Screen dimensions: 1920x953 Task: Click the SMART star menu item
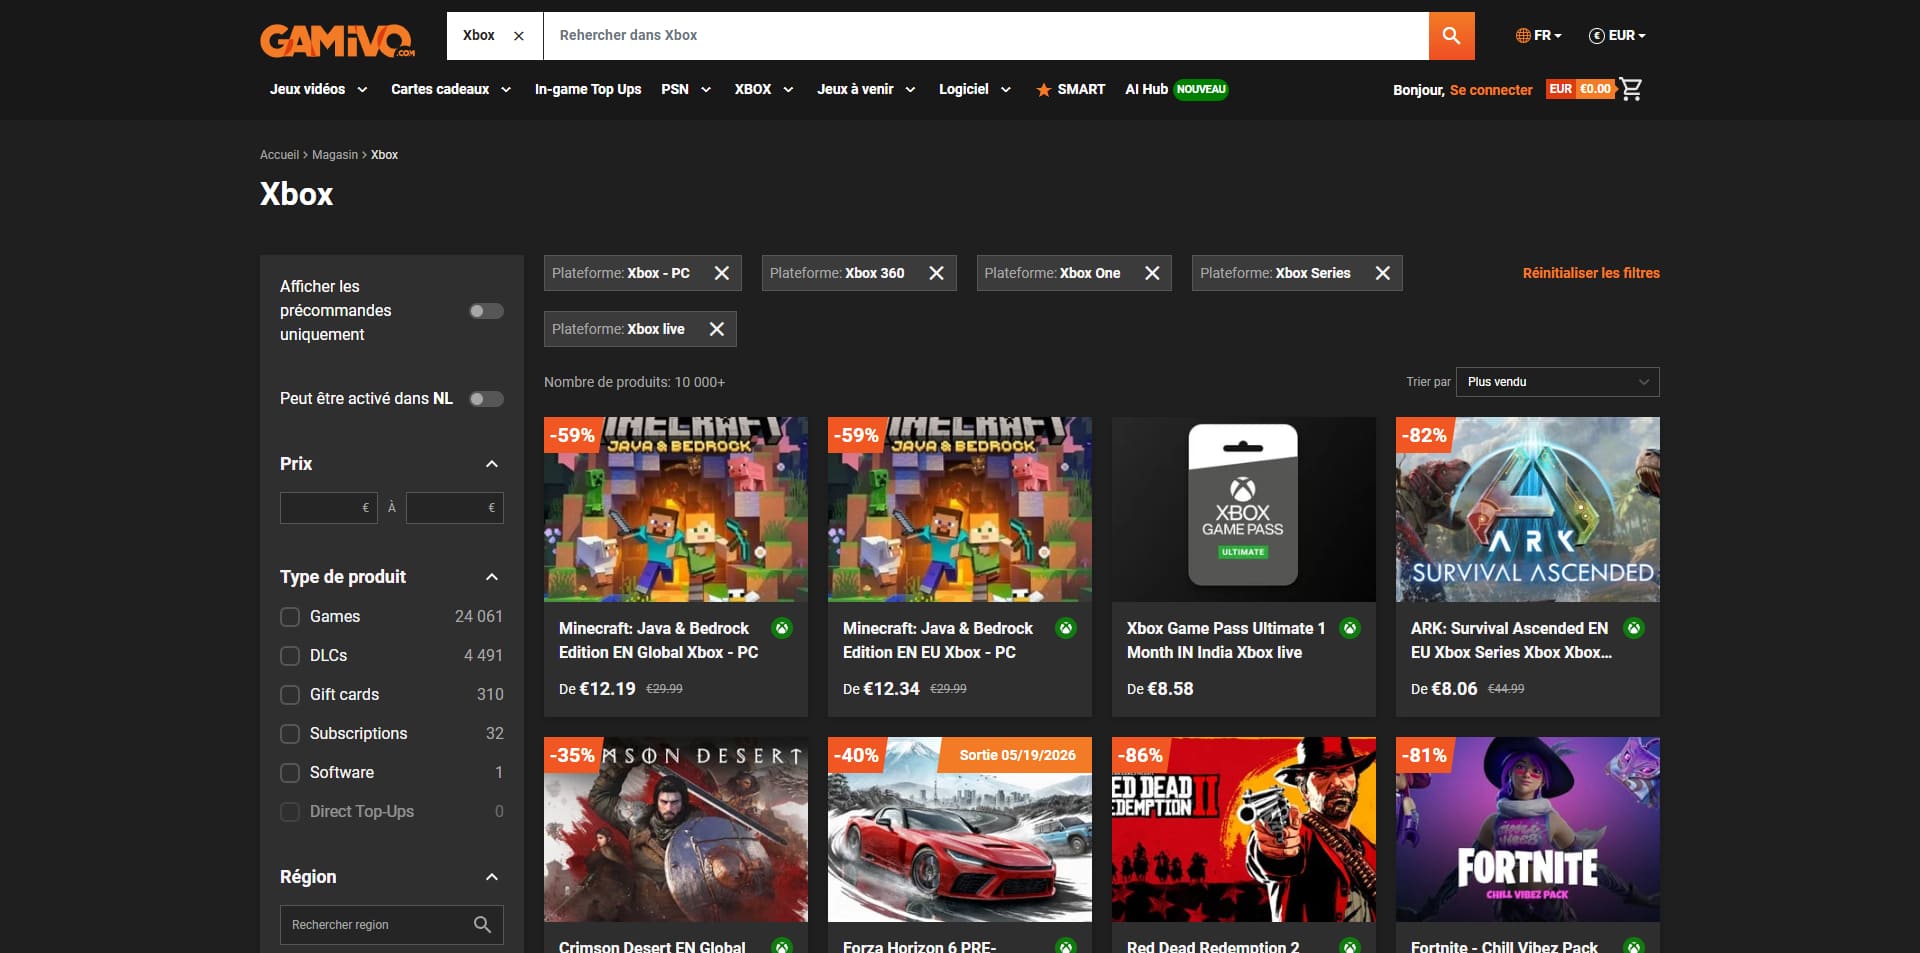tap(1070, 89)
